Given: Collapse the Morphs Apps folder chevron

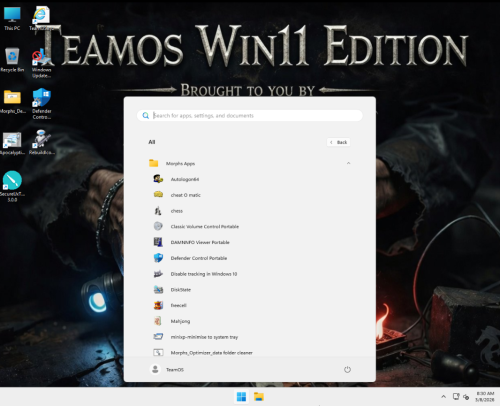Looking at the screenshot, I should pyautogui.click(x=348, y=163).
